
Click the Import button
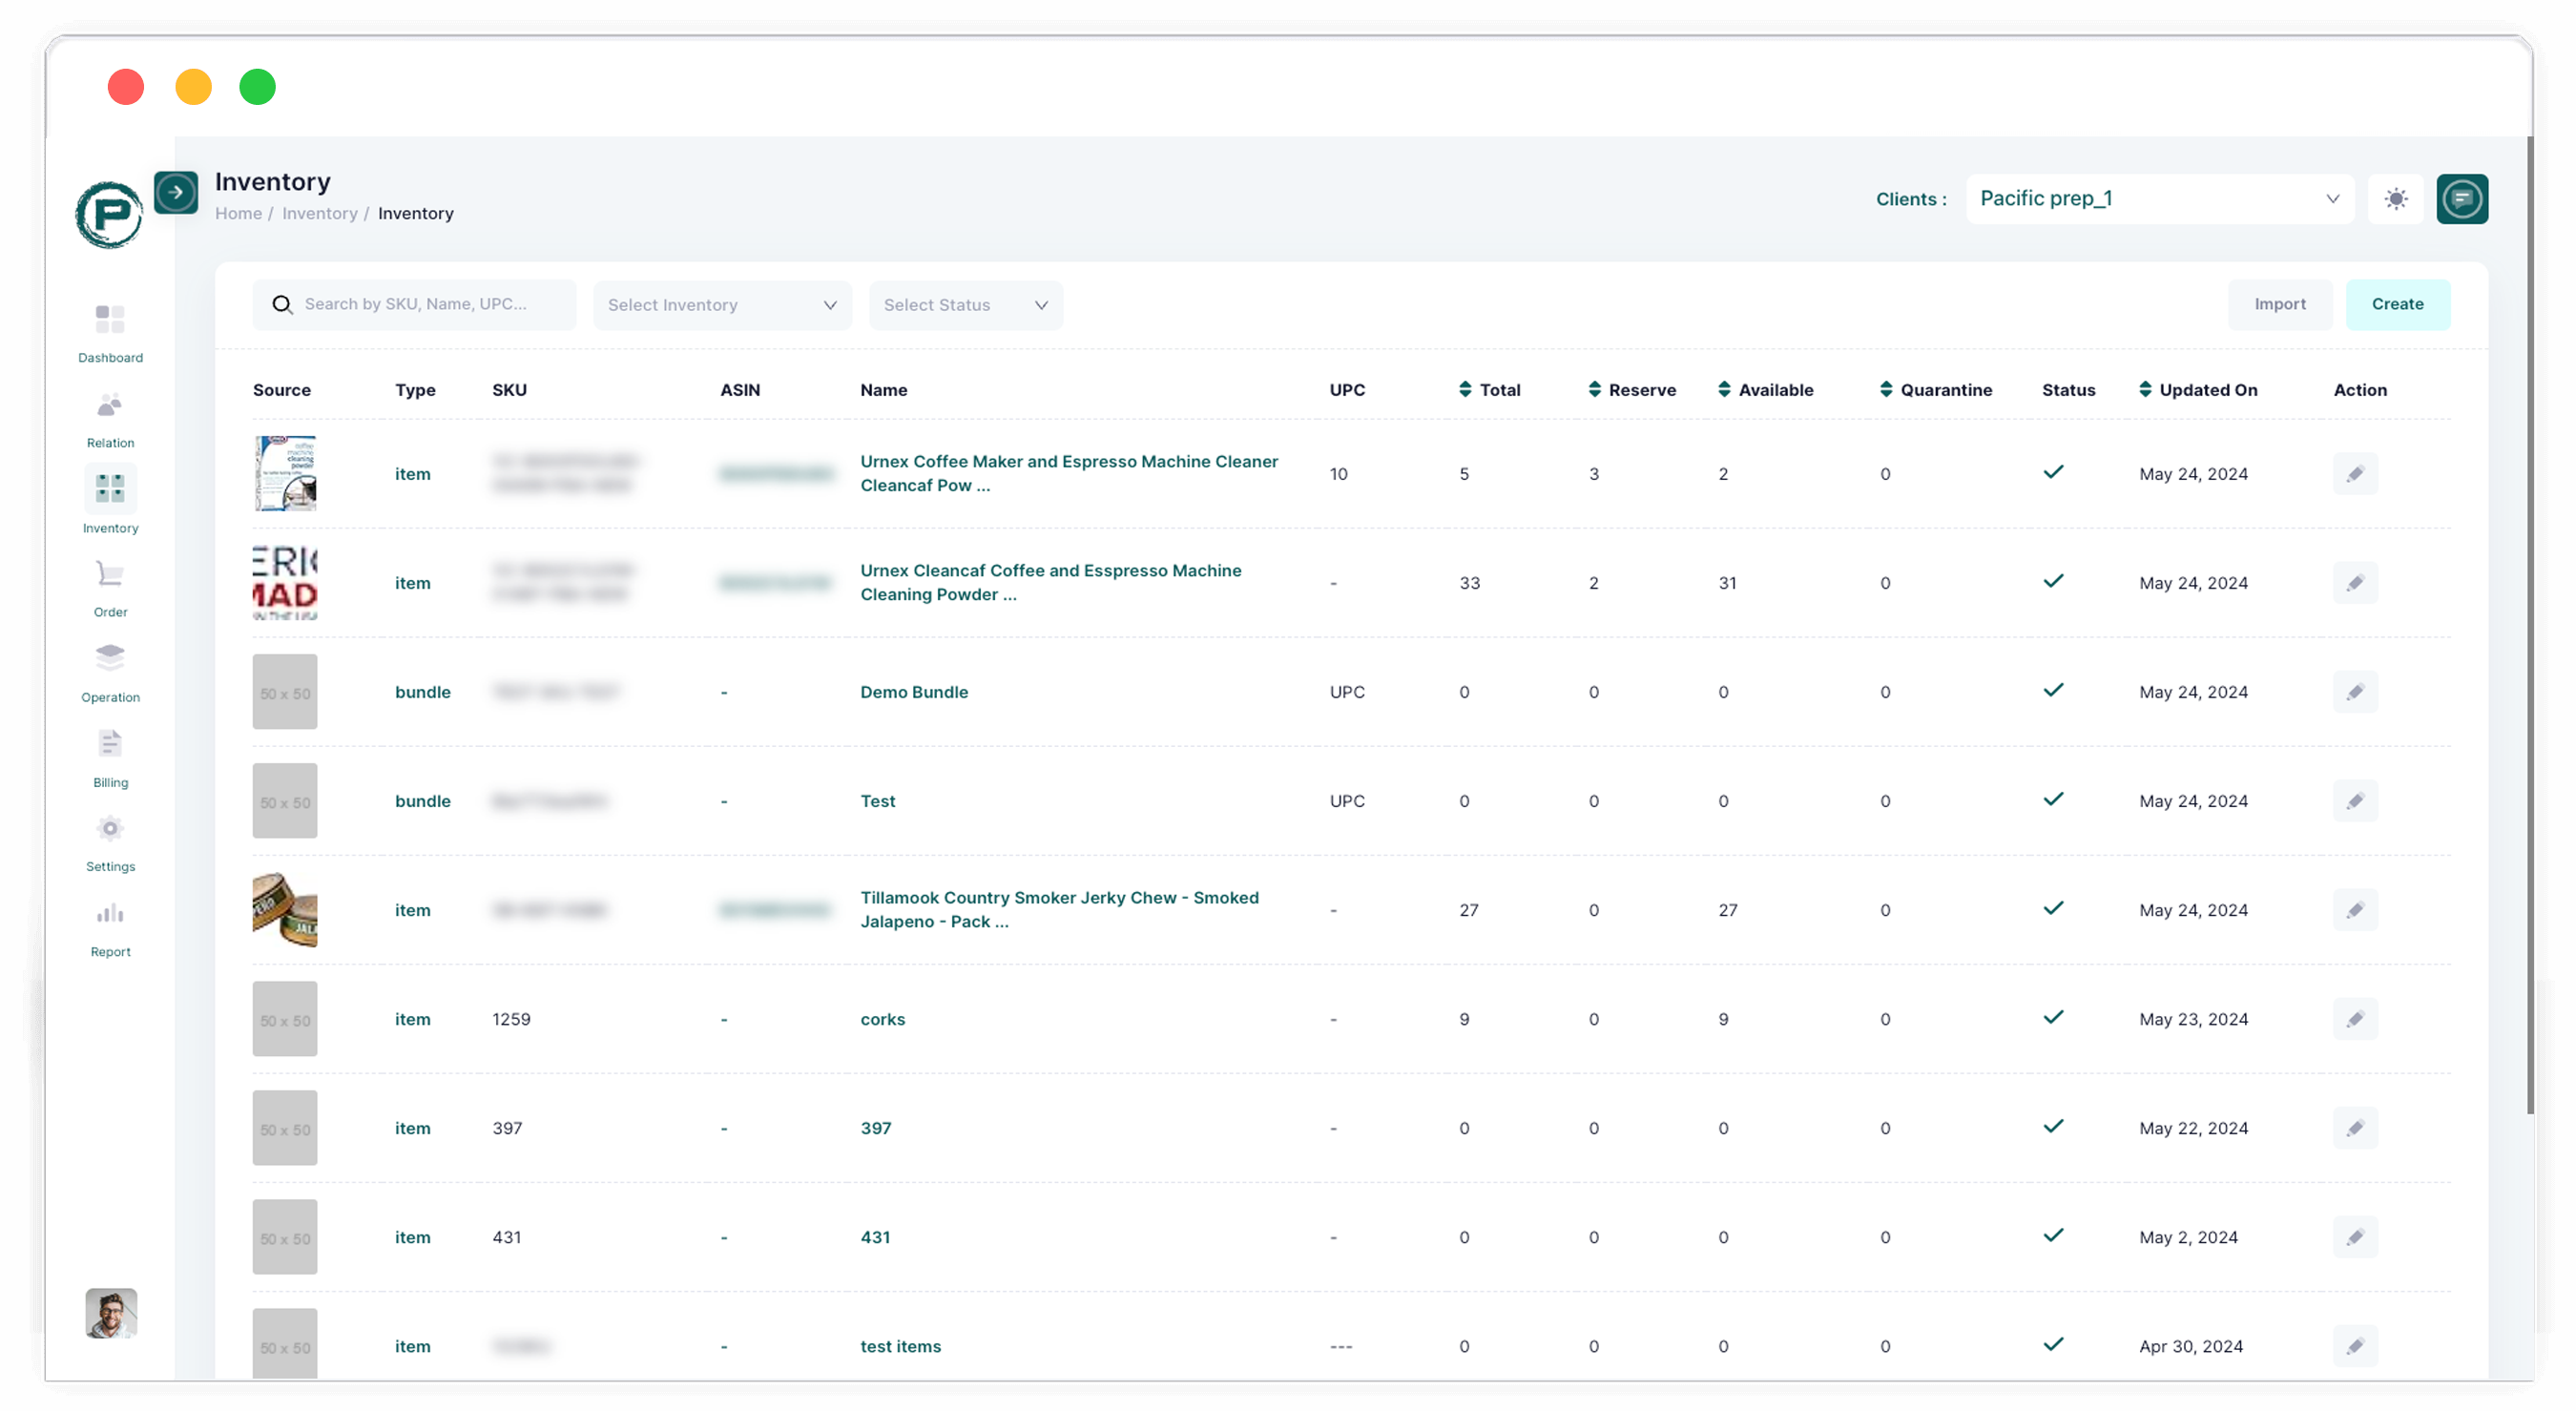[2279, 304]
